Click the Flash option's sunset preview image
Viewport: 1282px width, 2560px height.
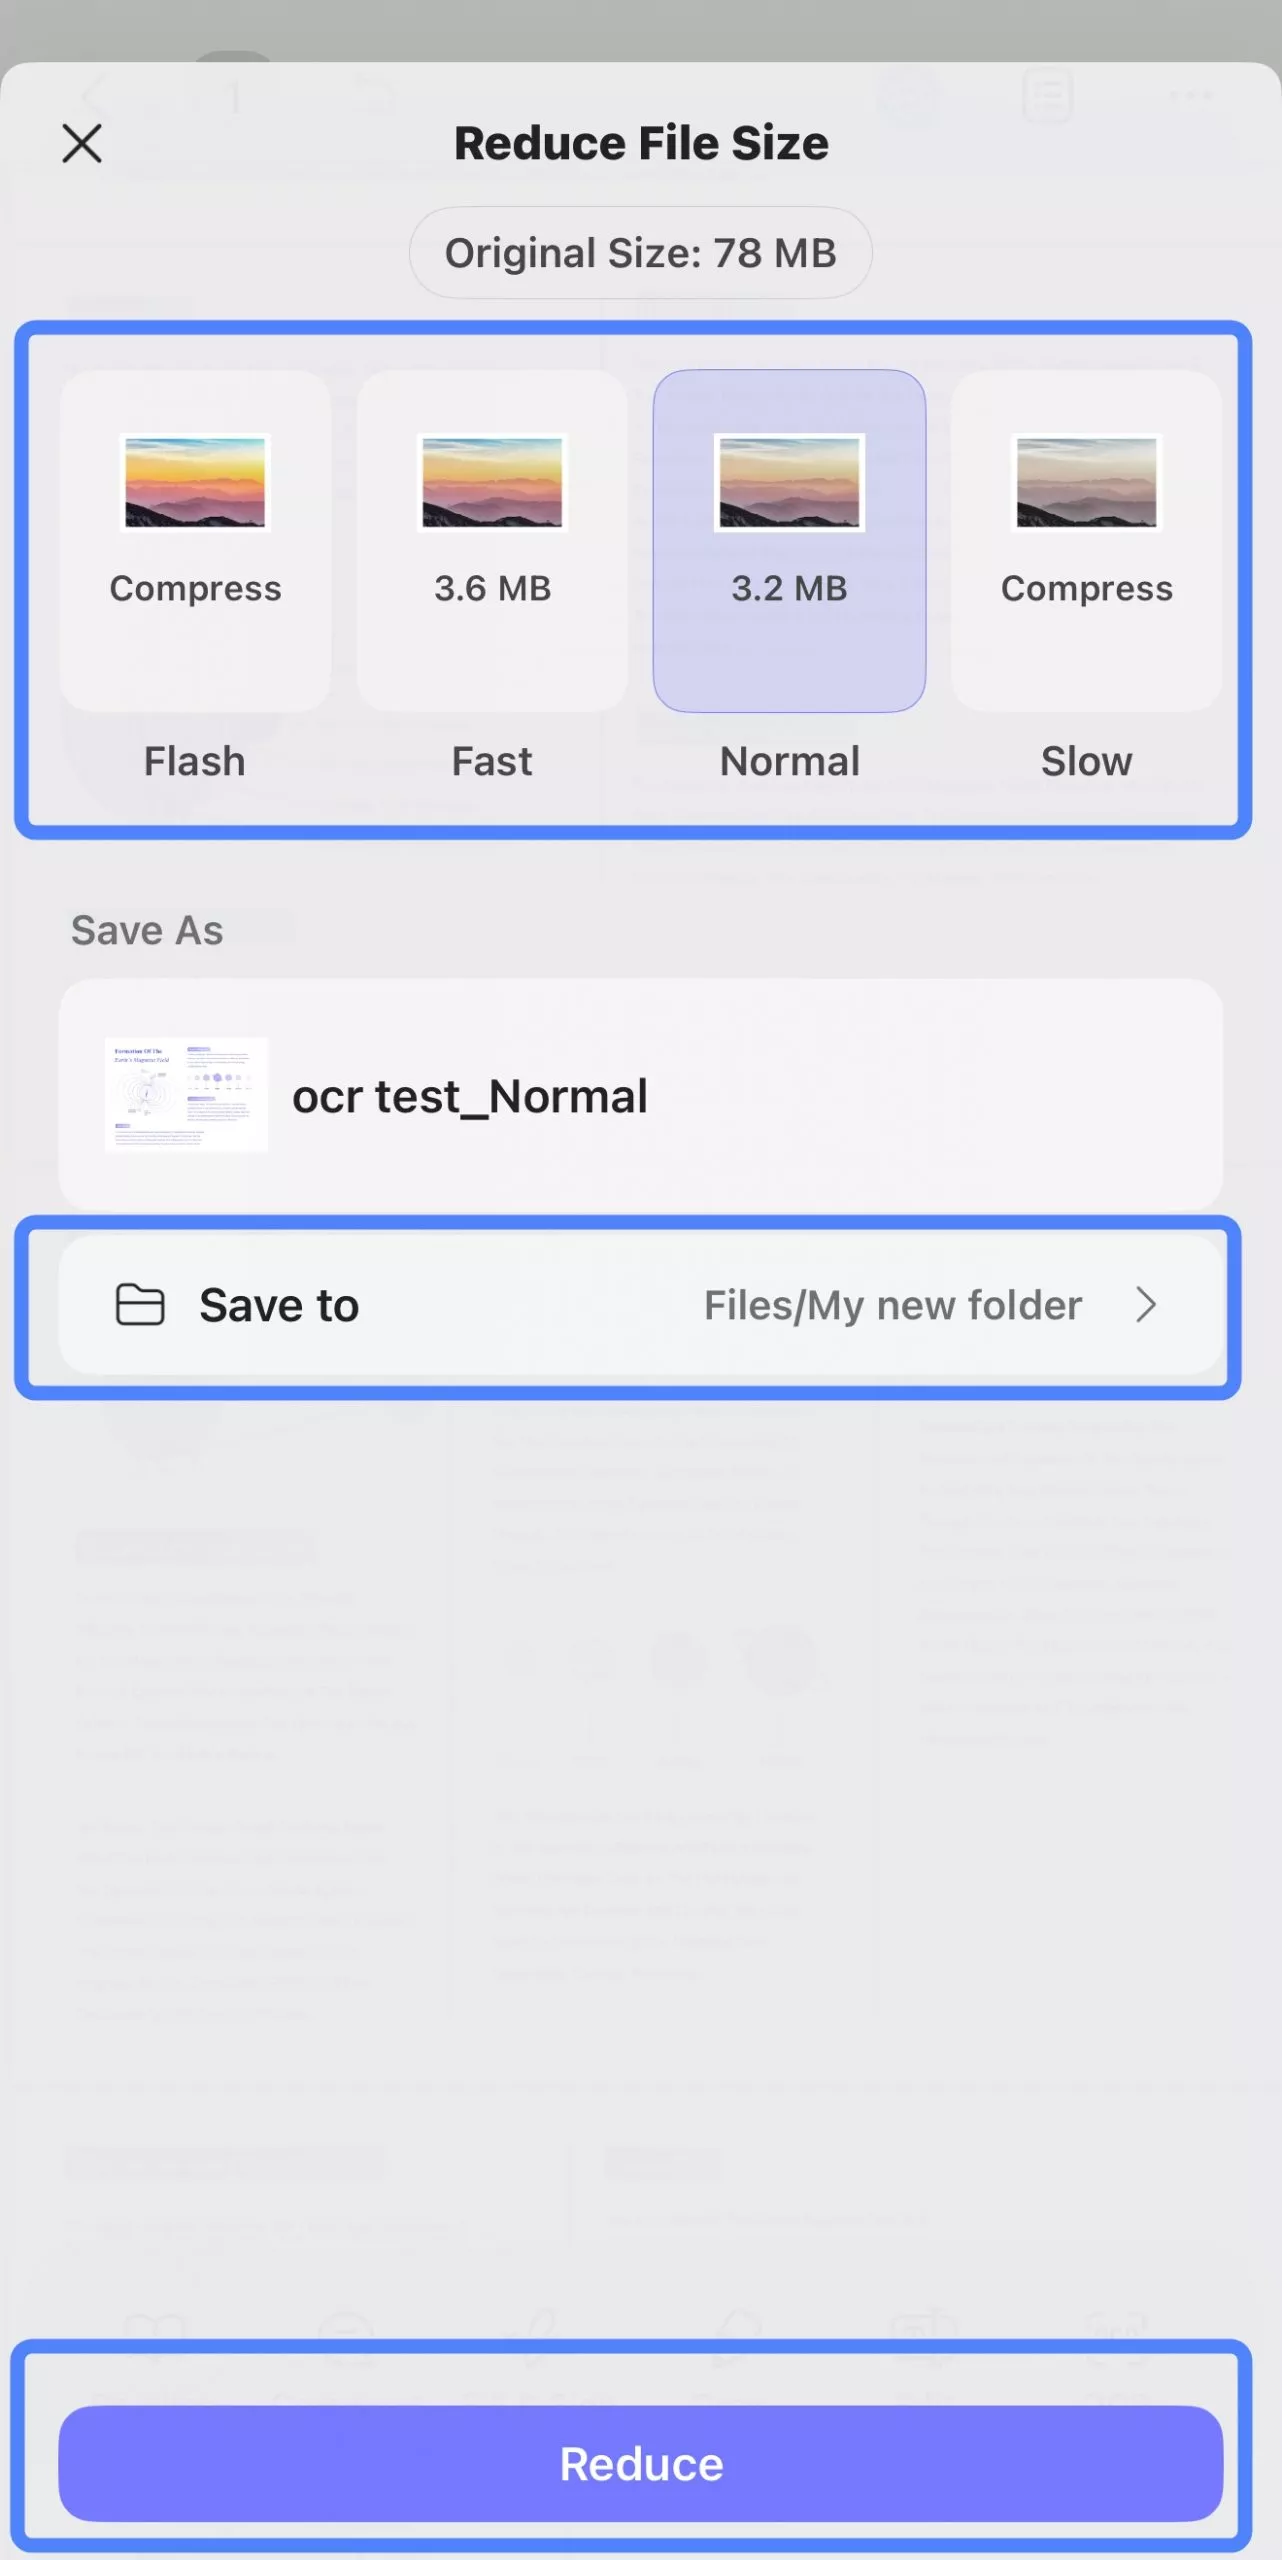pos(195,483)
